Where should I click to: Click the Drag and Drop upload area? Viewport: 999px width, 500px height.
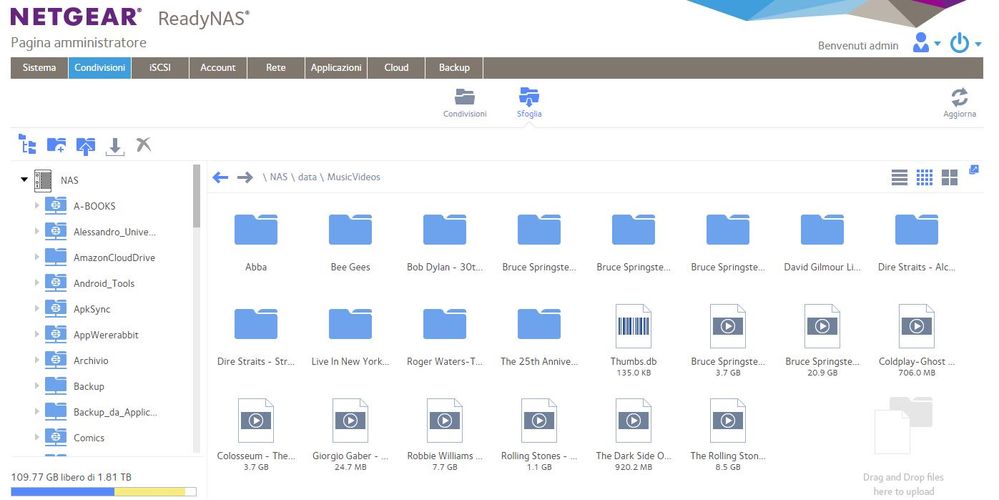903,446
